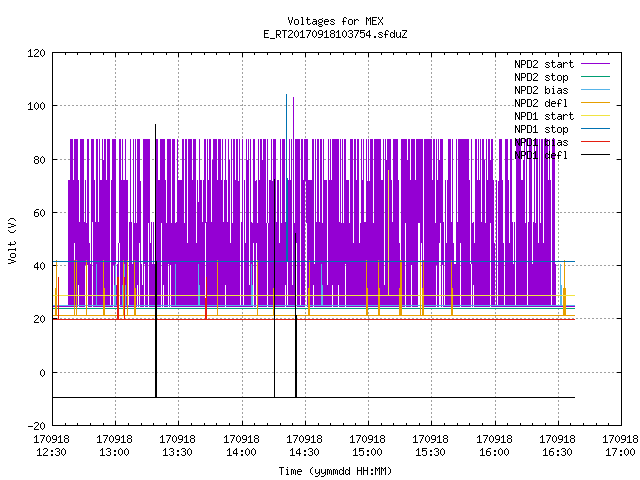This screenshot has width=640, height=480.
Task: Click the purple spike reaching above 100 volts
Action: coord(293,118)
